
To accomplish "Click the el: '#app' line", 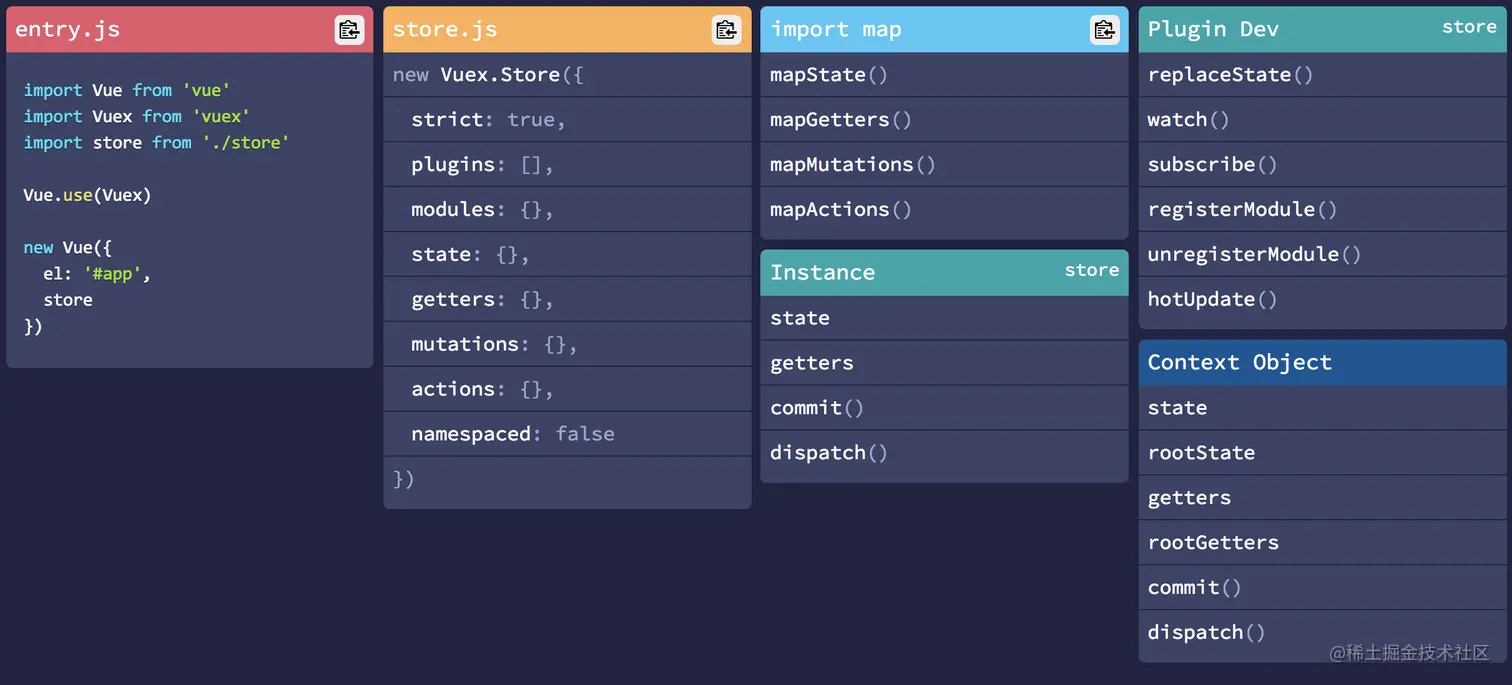I will pos(97,273).
